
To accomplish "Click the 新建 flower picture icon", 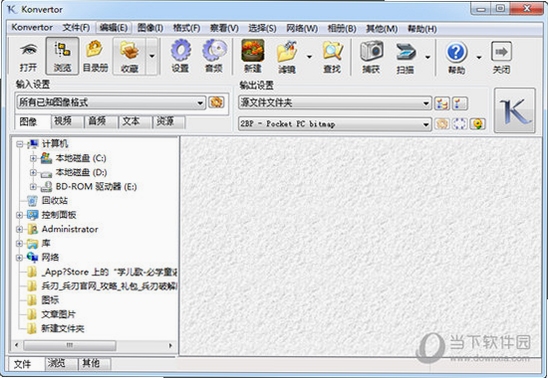I will click(x=253, y=51).
